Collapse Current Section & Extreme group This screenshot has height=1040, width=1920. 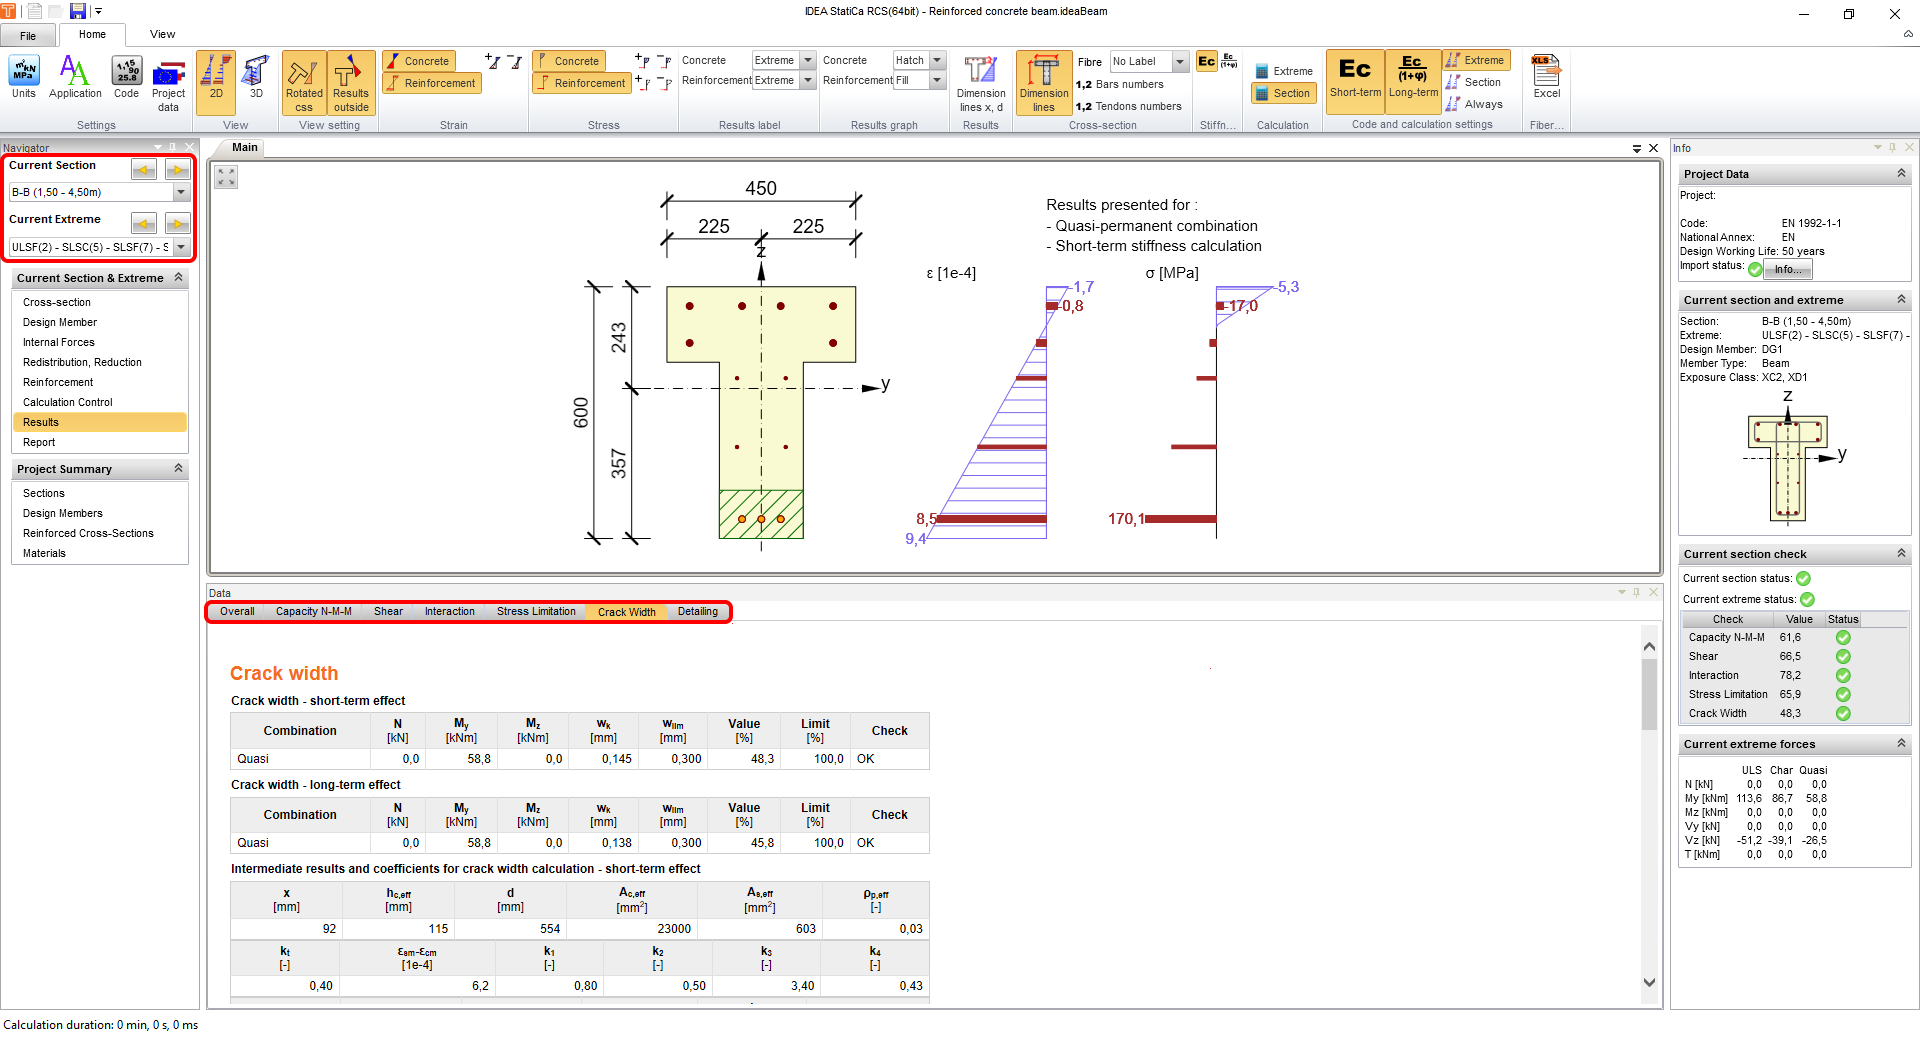click(179, 277)
